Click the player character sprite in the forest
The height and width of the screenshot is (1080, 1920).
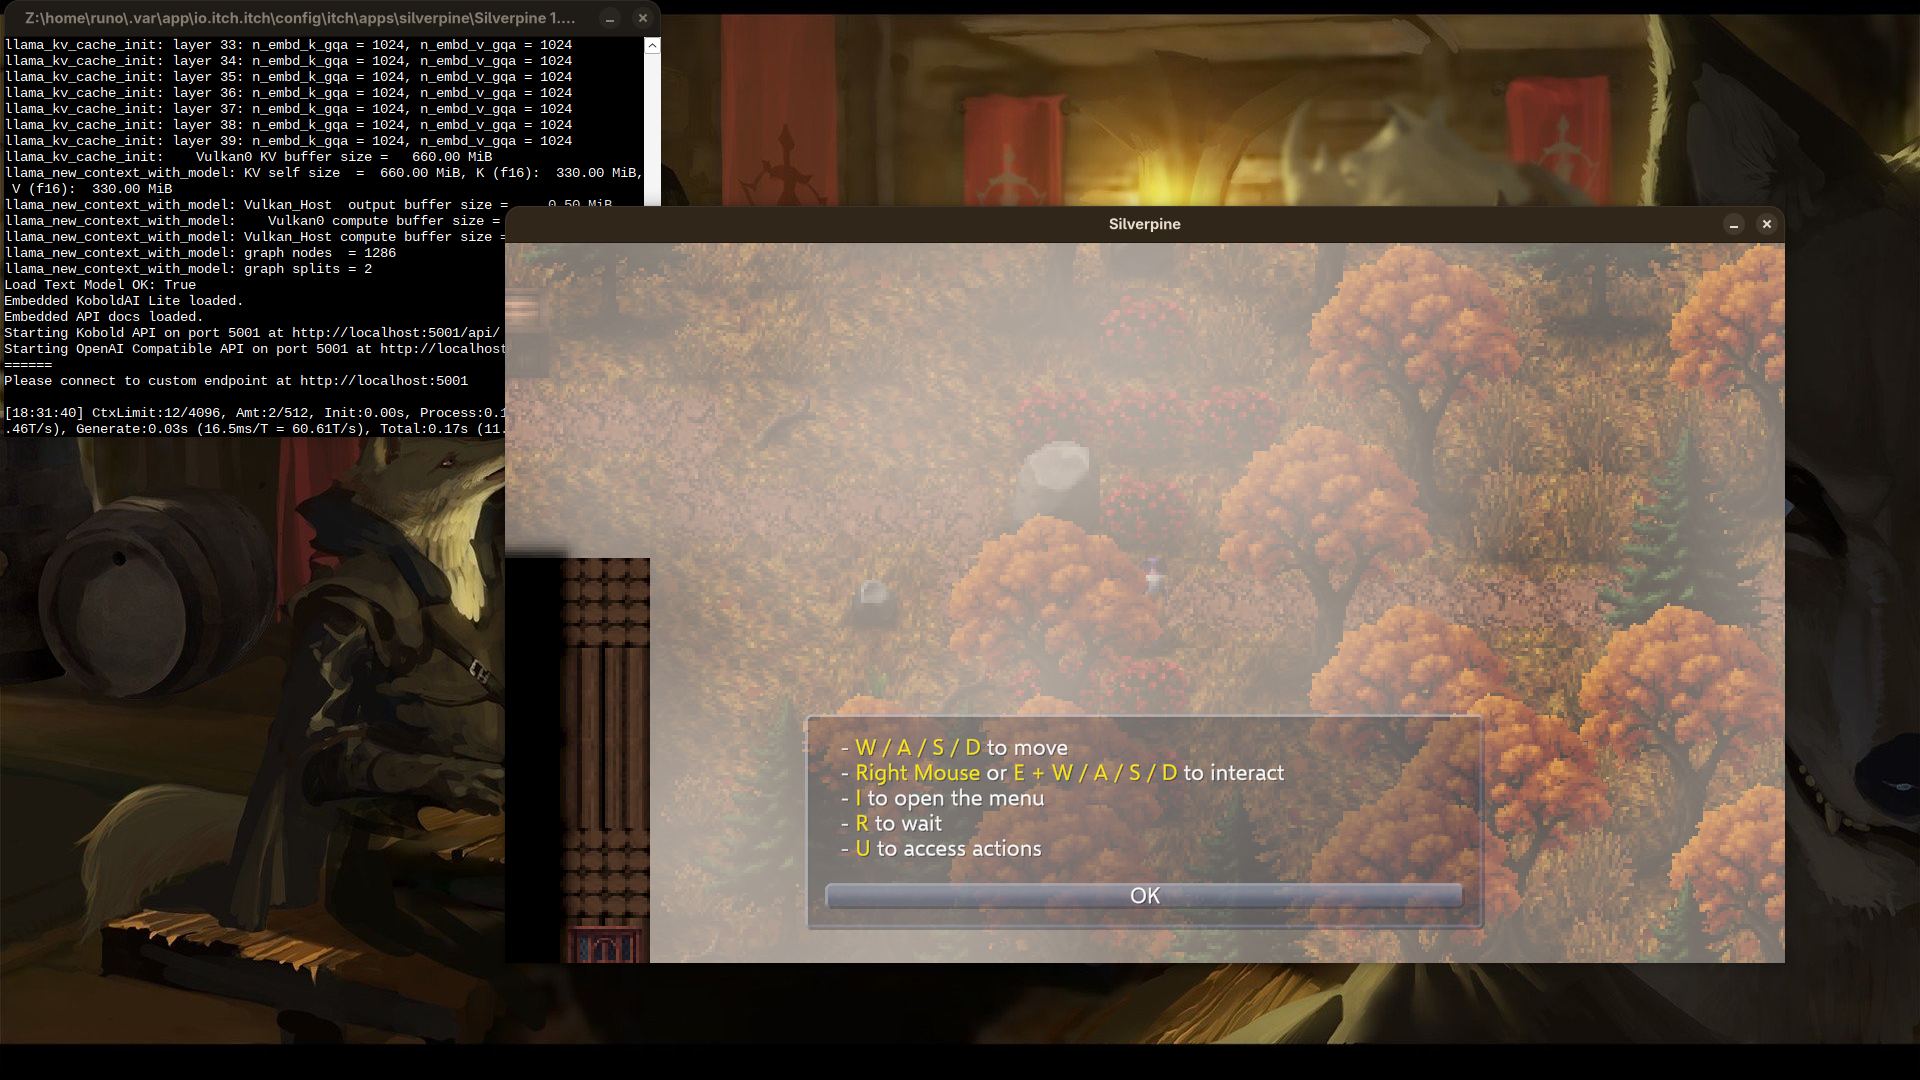(x=1154, y=577)
